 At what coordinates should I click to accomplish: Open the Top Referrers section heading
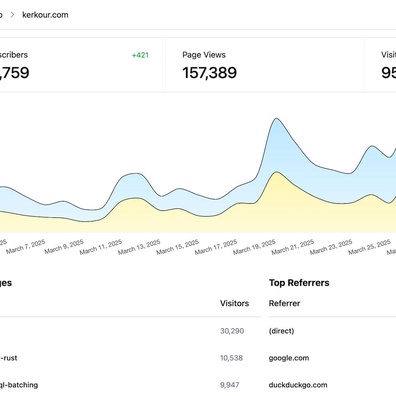point(299,283)
